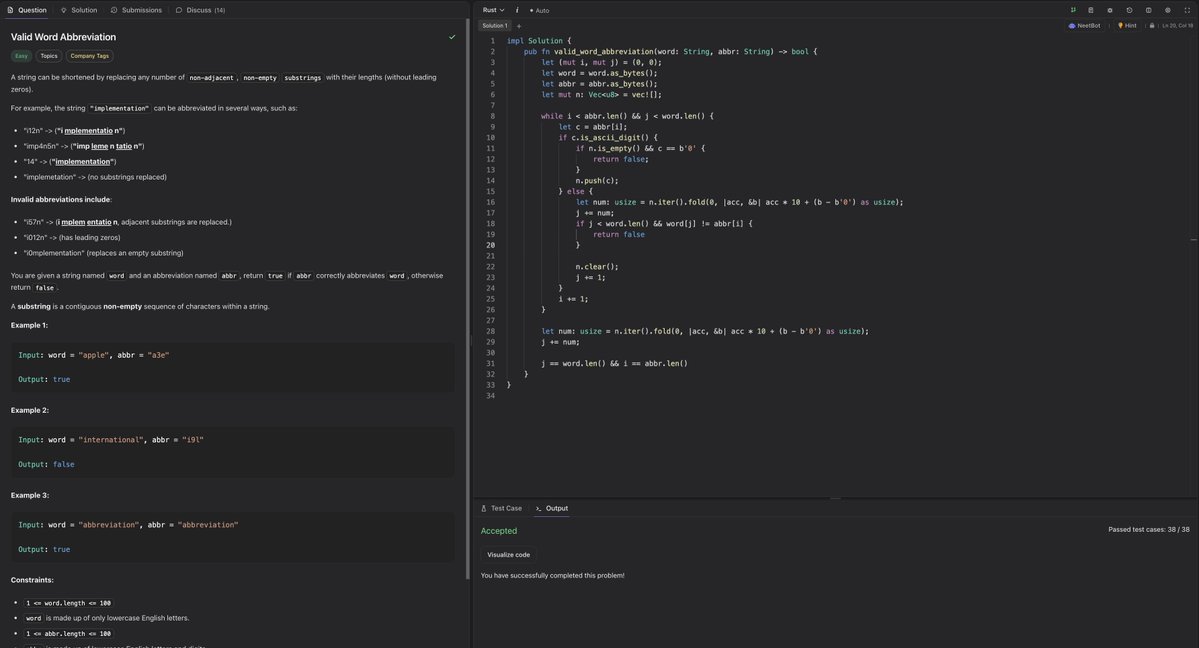This screenshot has height=648, width=1199.
Task: Click the Valid Word Abbreviation title
Action: coord(63,37)
